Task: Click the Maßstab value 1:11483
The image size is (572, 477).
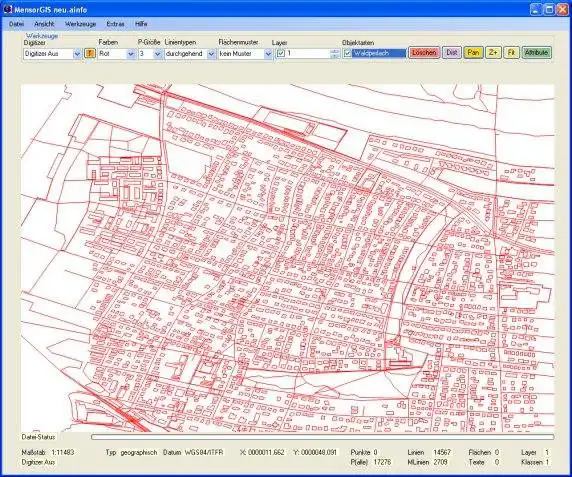Action: 63,452
